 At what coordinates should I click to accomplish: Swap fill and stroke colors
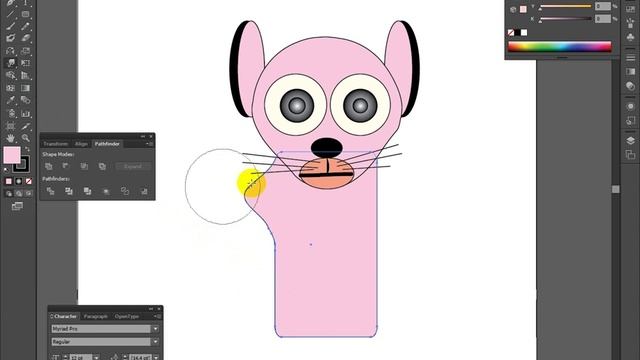(27, 149)
